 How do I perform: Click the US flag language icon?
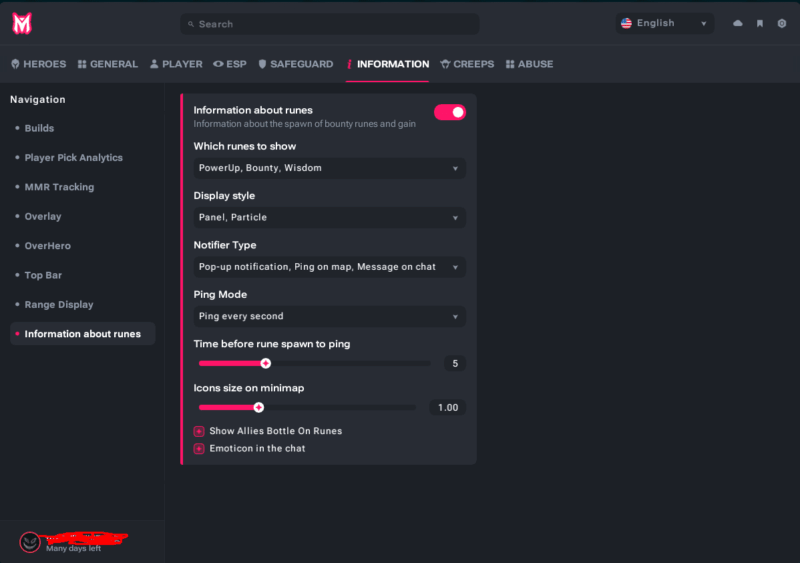(627, 23)
